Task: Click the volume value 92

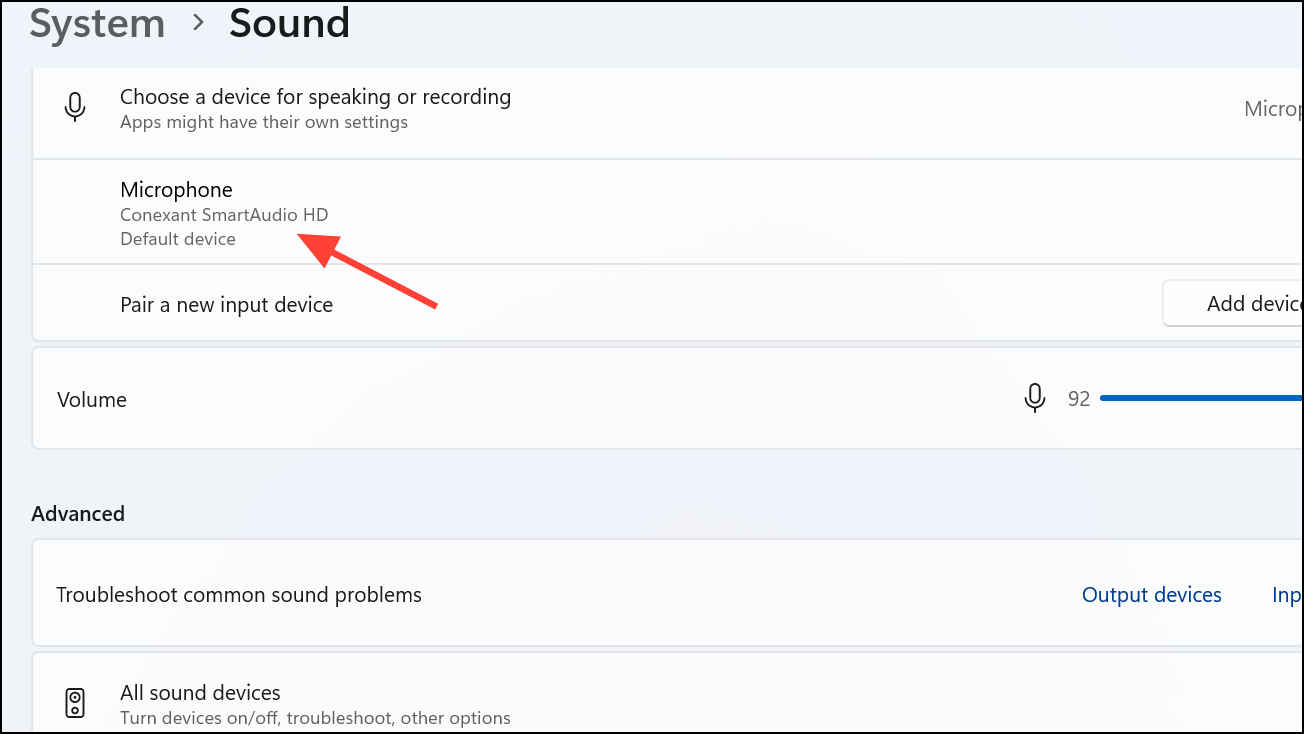Action: pyautogui.click(x=1079, y=399)
